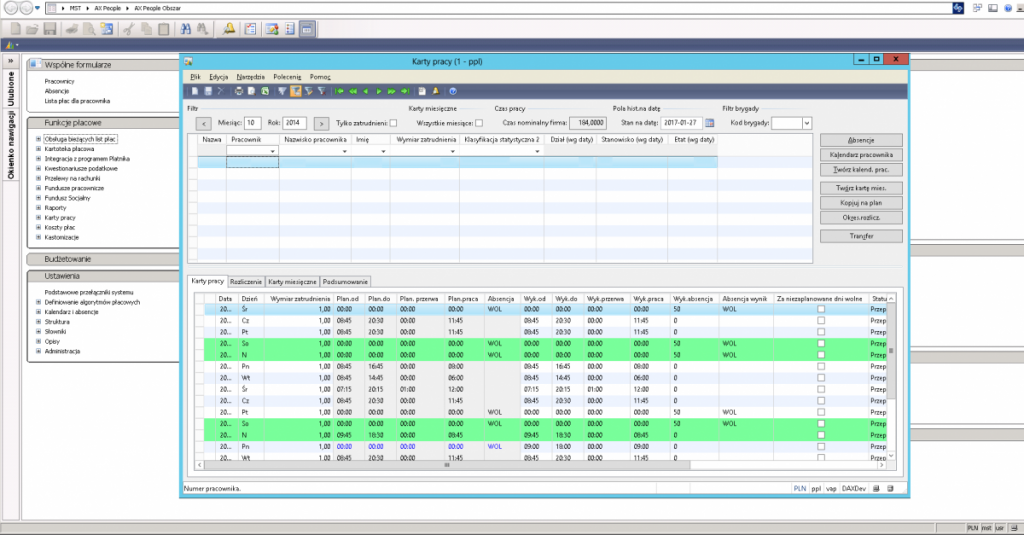Open calendar picker next to Stan na datę

coord(710,123)
